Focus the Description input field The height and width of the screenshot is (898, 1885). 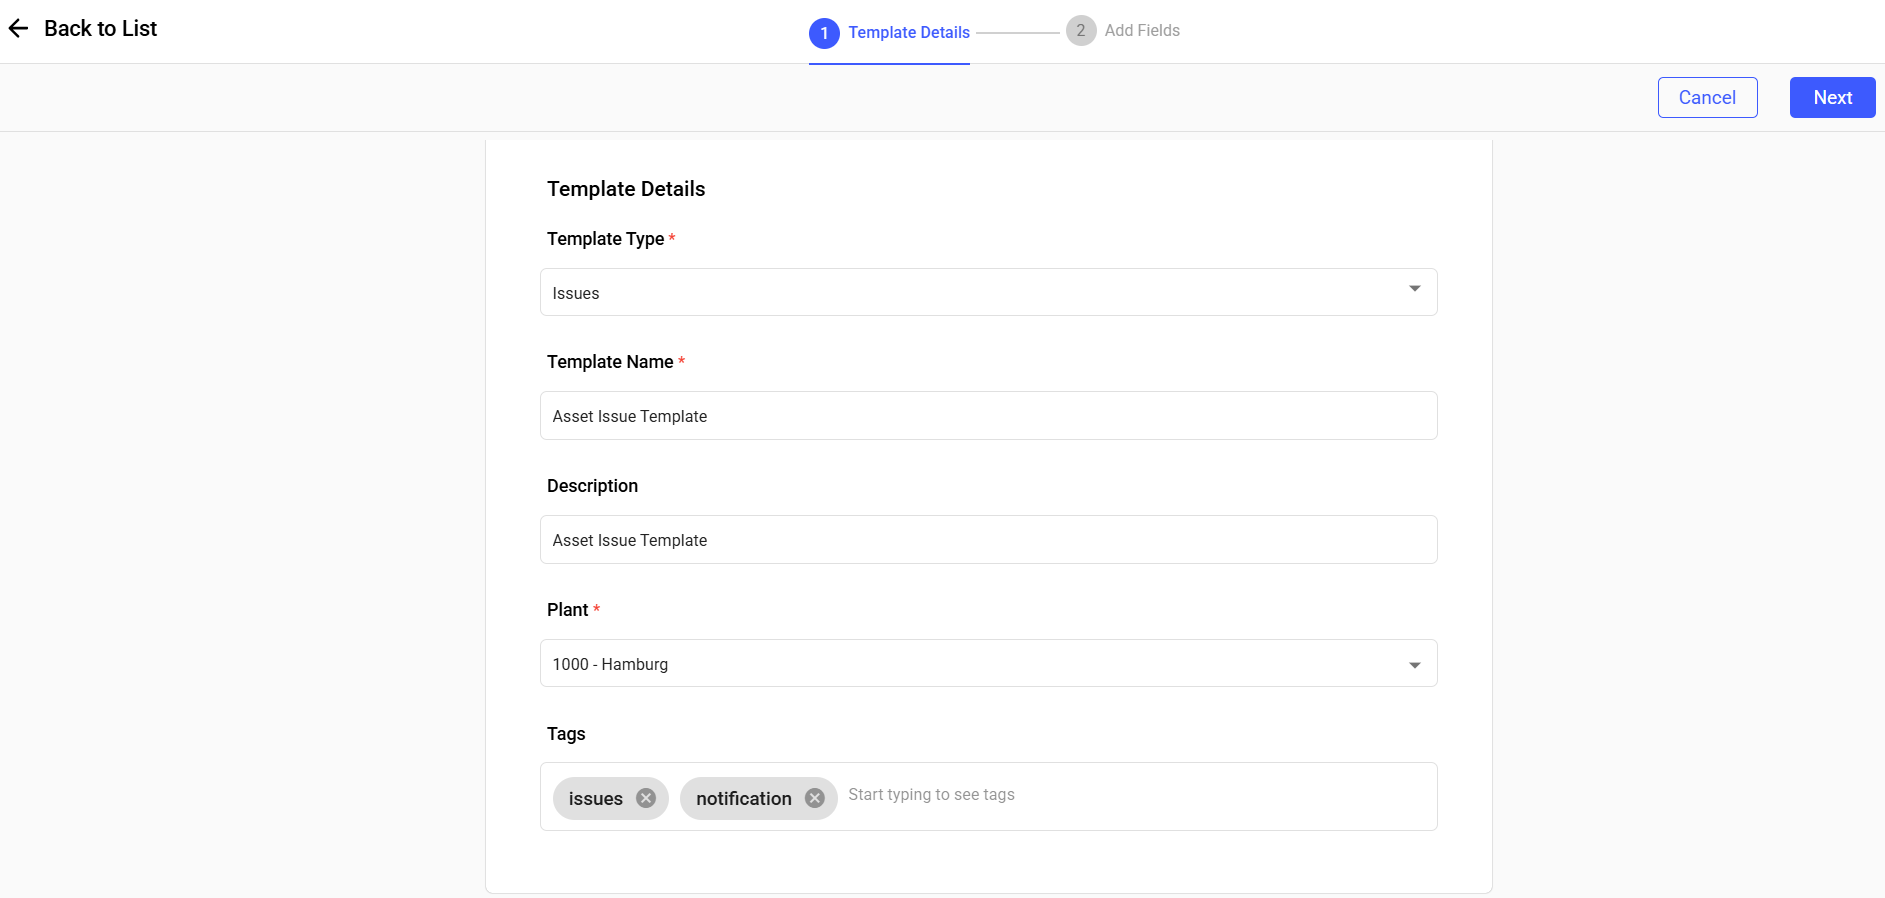tap(988, 540)
